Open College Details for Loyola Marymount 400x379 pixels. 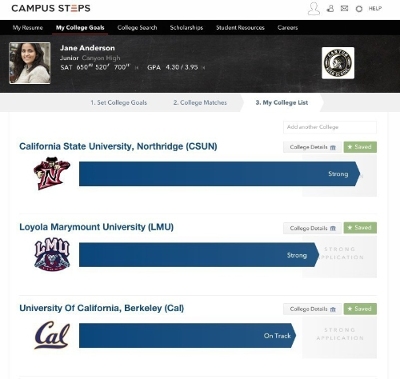312,228
